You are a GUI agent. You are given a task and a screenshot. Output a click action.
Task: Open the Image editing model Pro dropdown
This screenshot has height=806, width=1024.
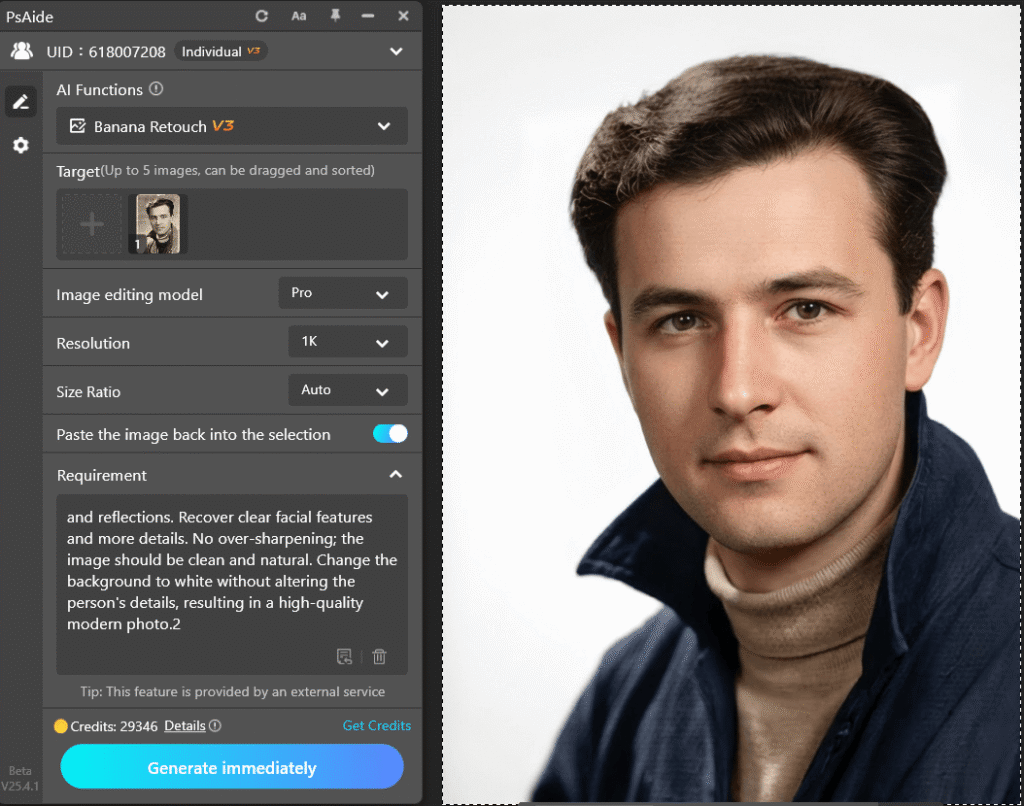click(343, 293)
